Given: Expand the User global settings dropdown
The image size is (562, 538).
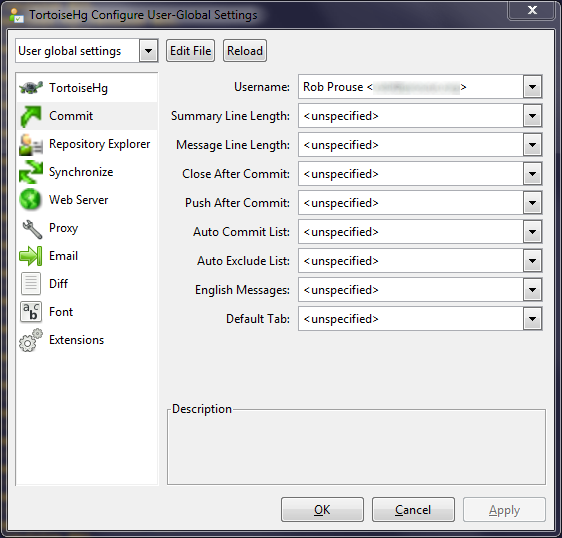Looking at the screenshot, I should point(148,51).
